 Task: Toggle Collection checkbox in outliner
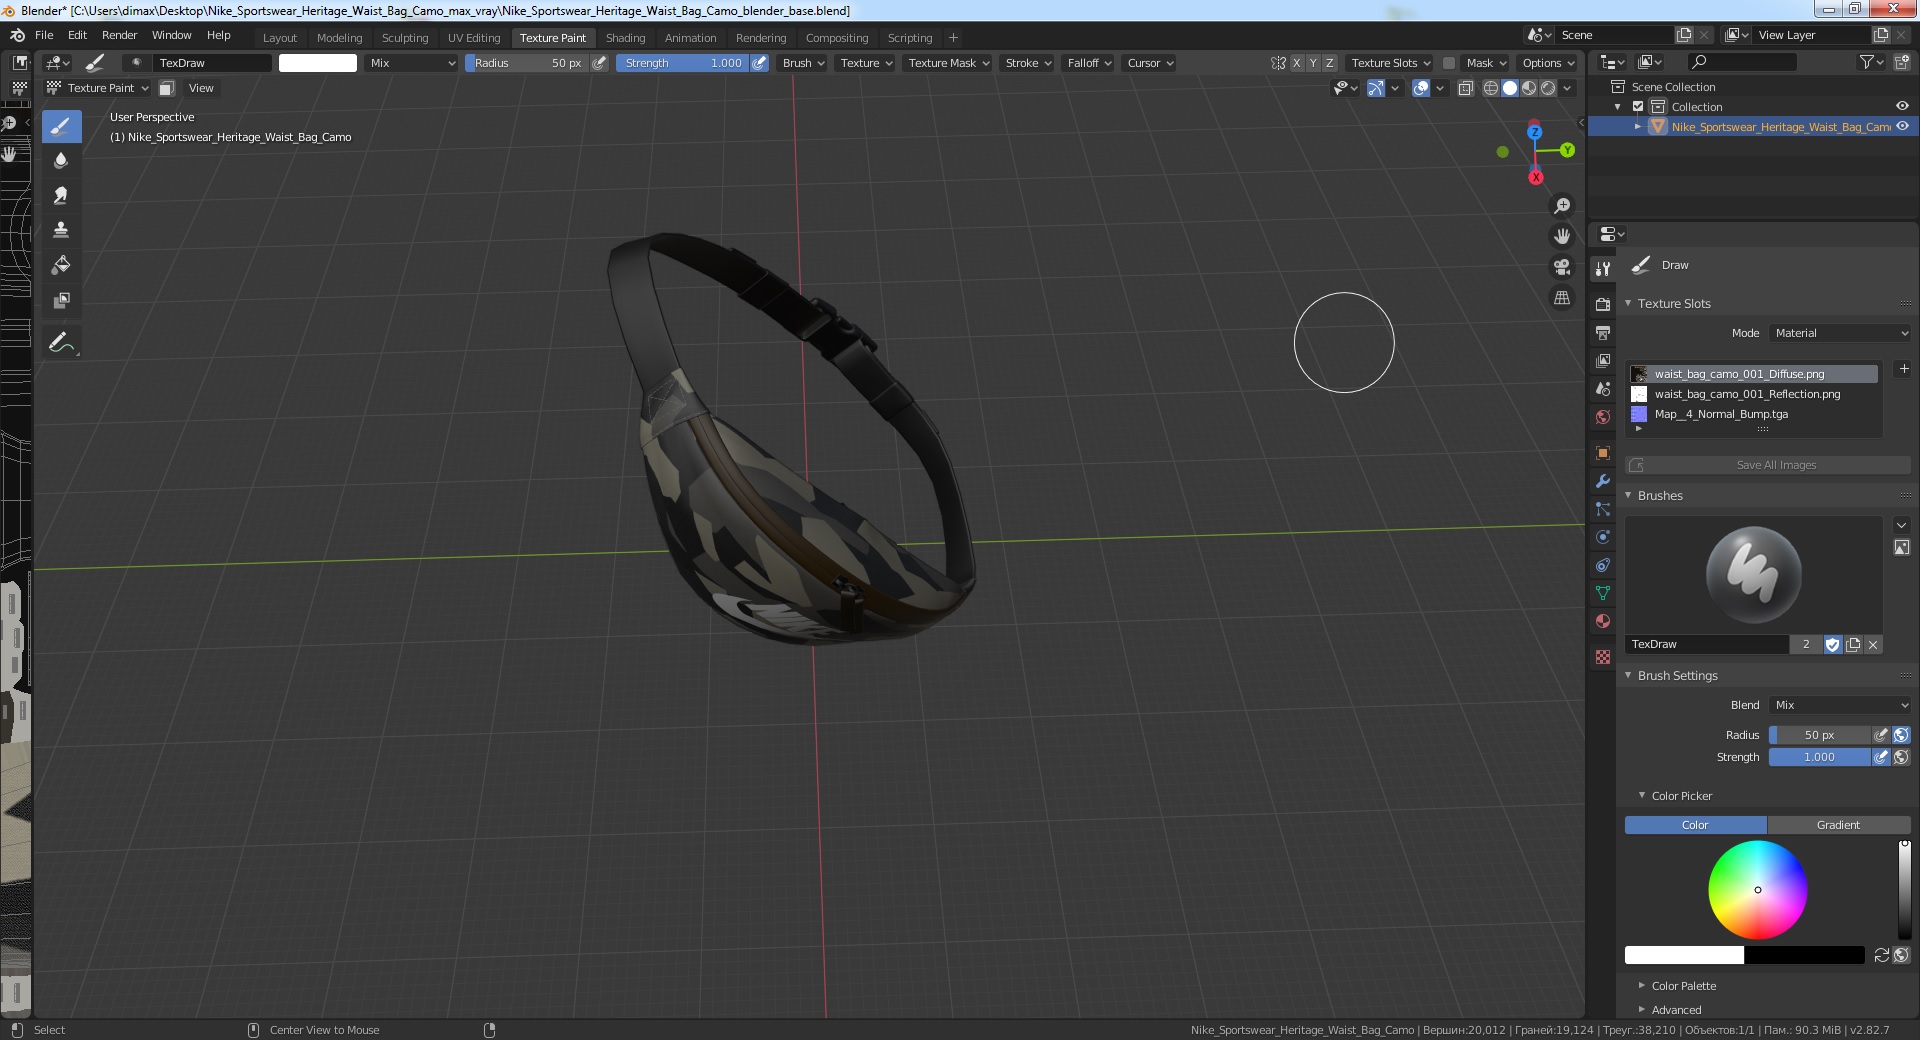pos(1638,107)
